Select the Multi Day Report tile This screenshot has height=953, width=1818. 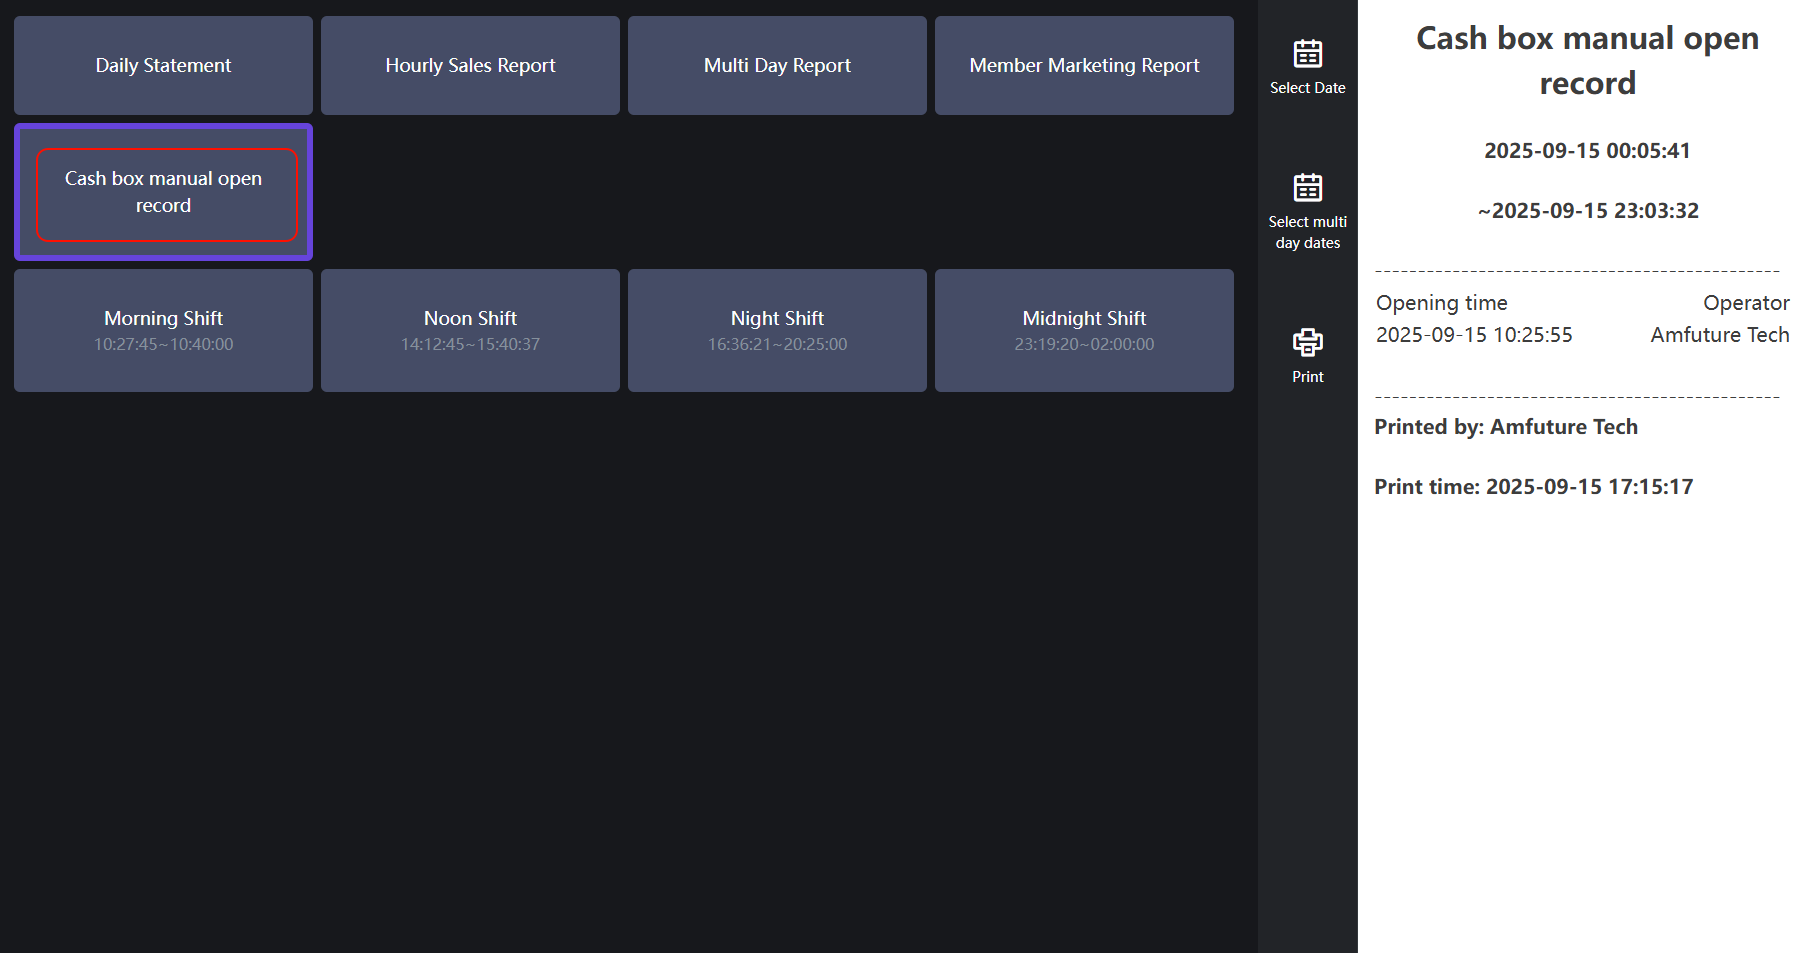777,66
